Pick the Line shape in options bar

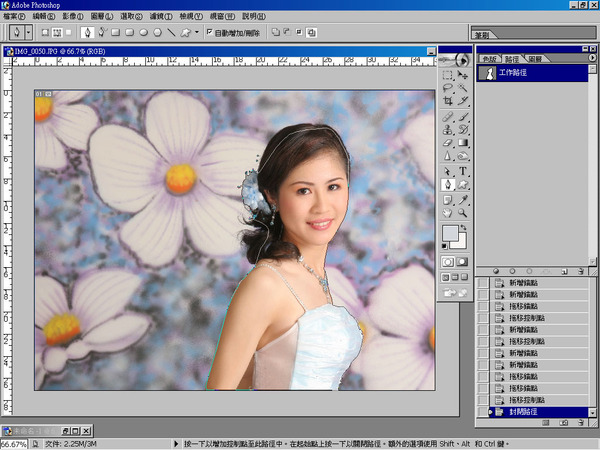pyautogui.click(x=172, y=32)
